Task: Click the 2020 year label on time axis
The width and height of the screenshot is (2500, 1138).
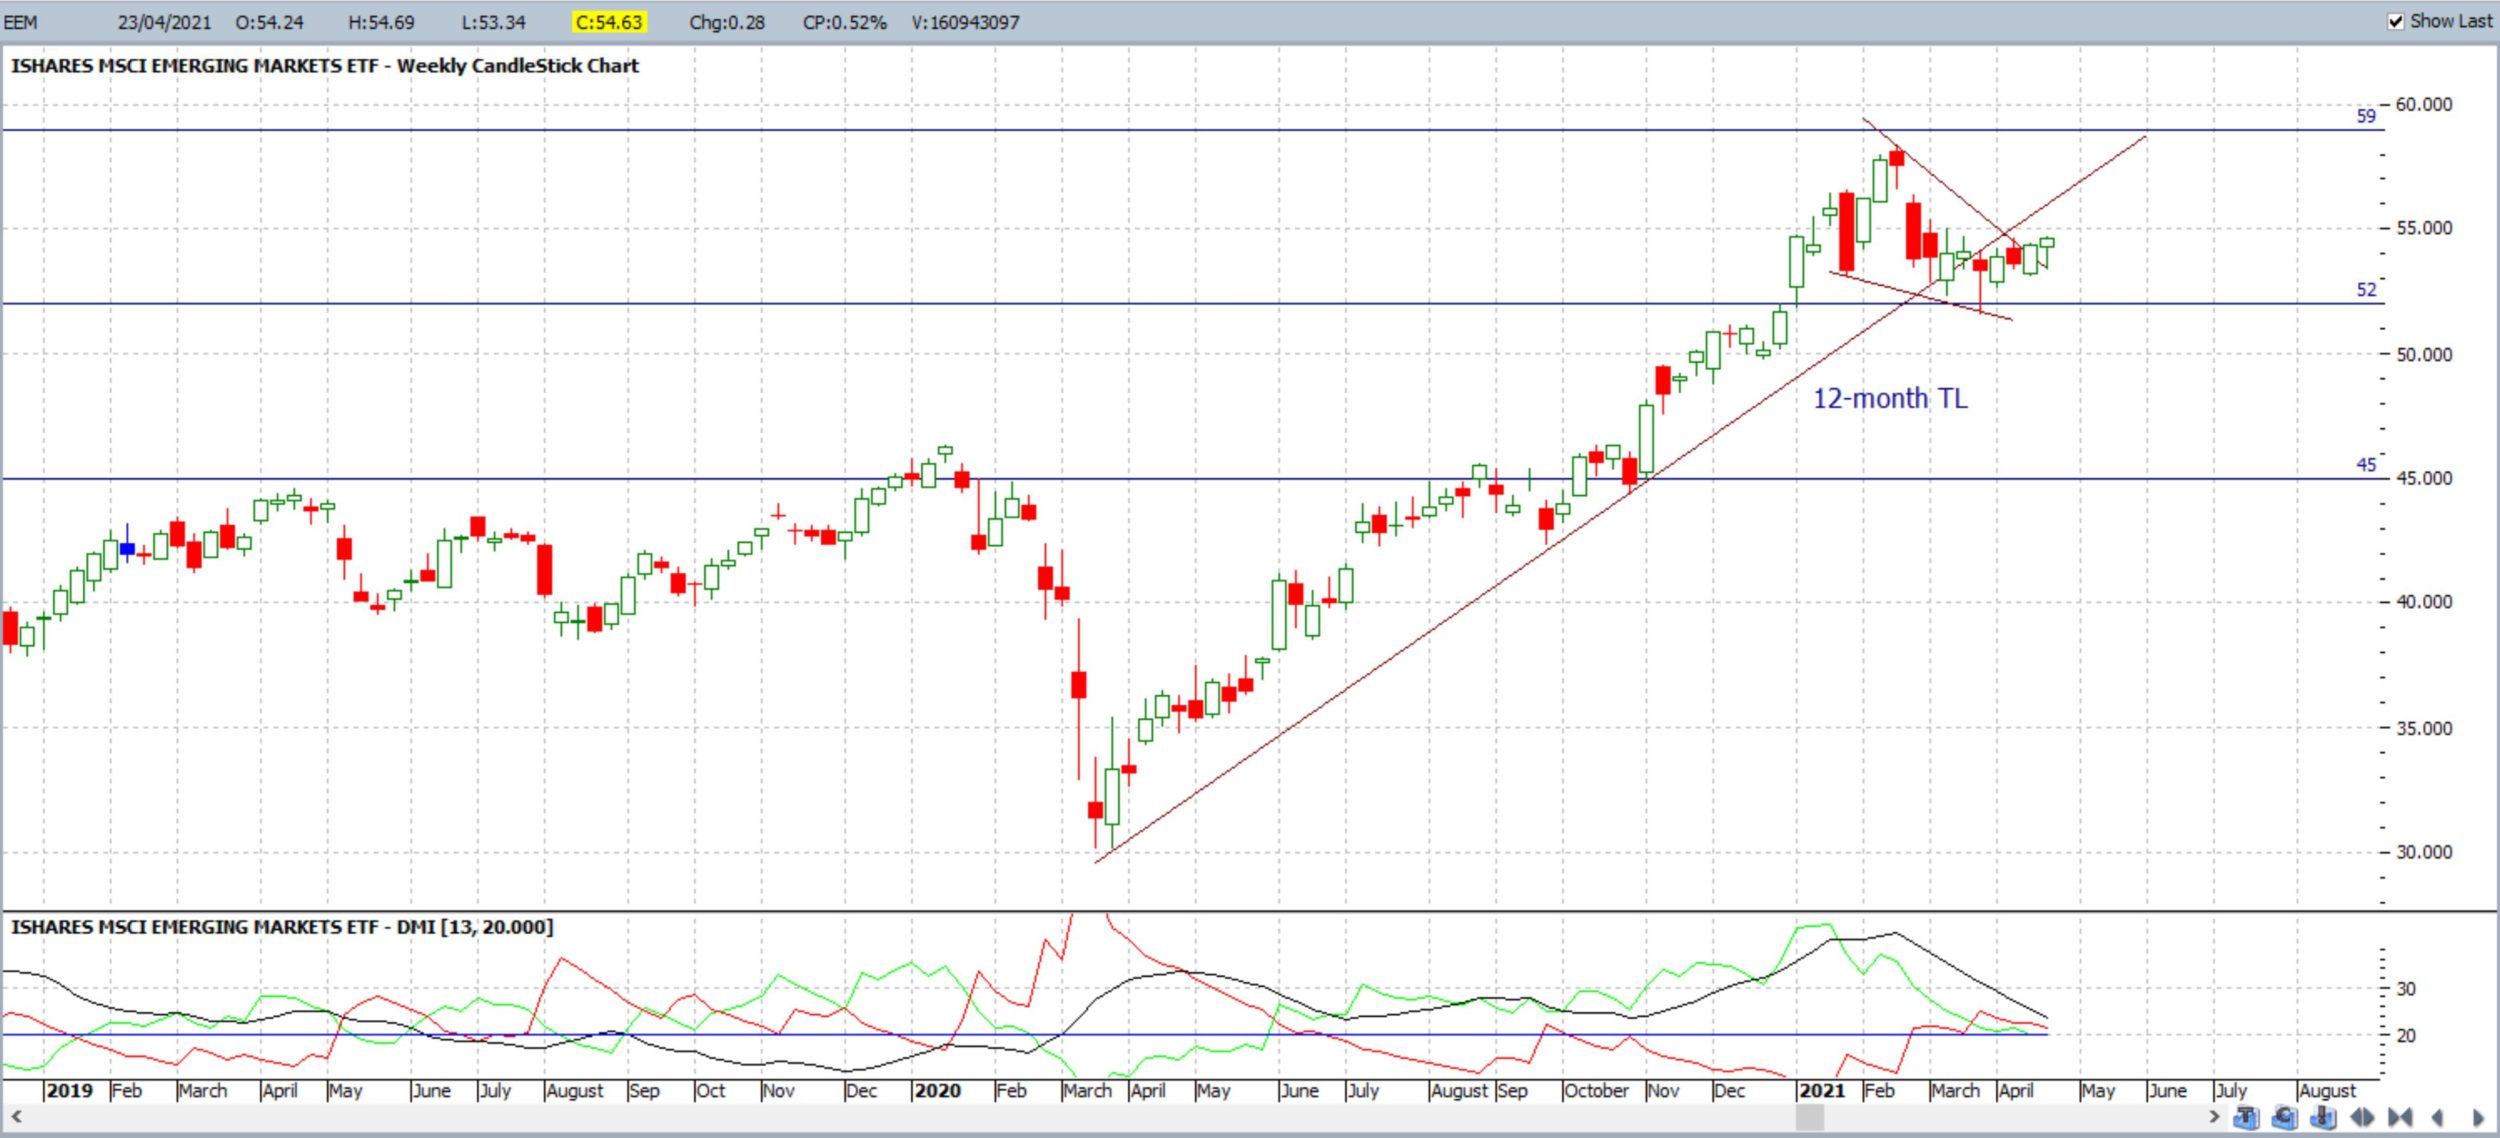Action: click(937, 1090)
